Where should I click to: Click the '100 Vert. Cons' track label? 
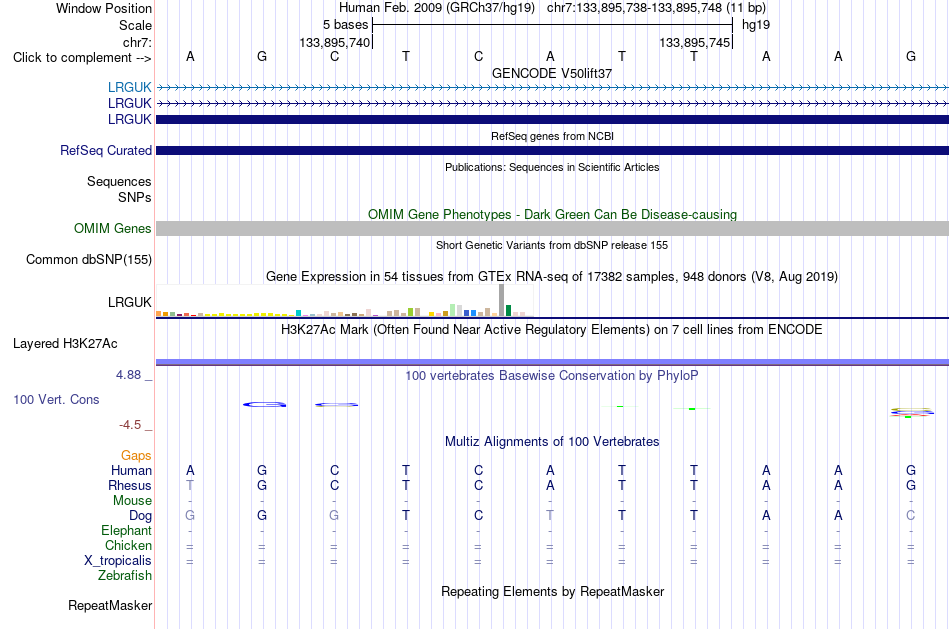coord(56,399)
